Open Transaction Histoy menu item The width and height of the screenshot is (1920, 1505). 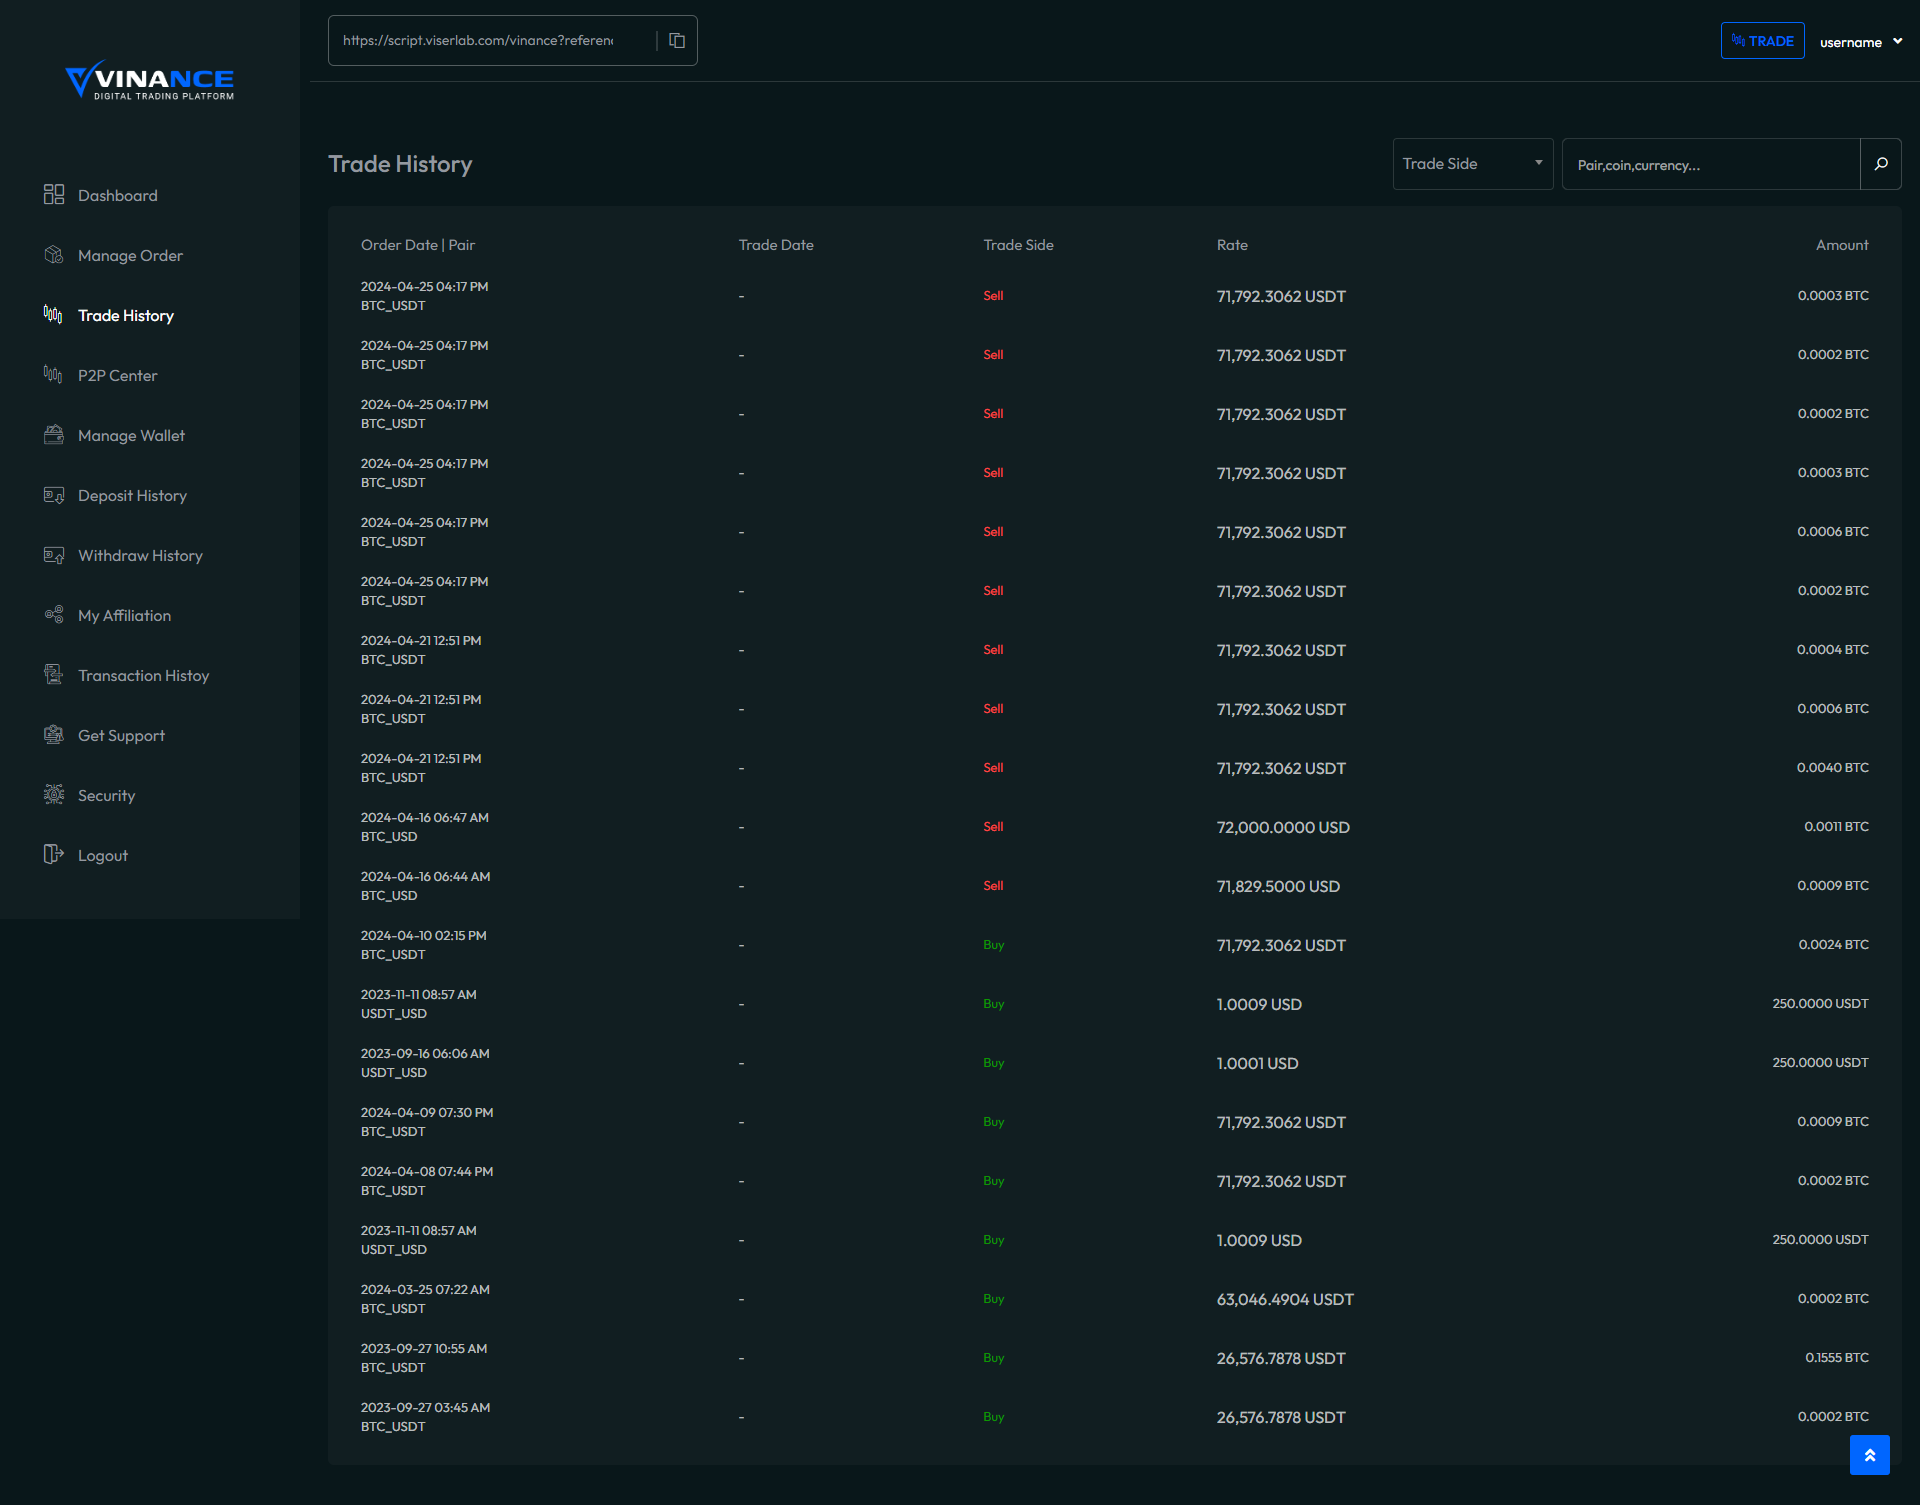point(143,676)
